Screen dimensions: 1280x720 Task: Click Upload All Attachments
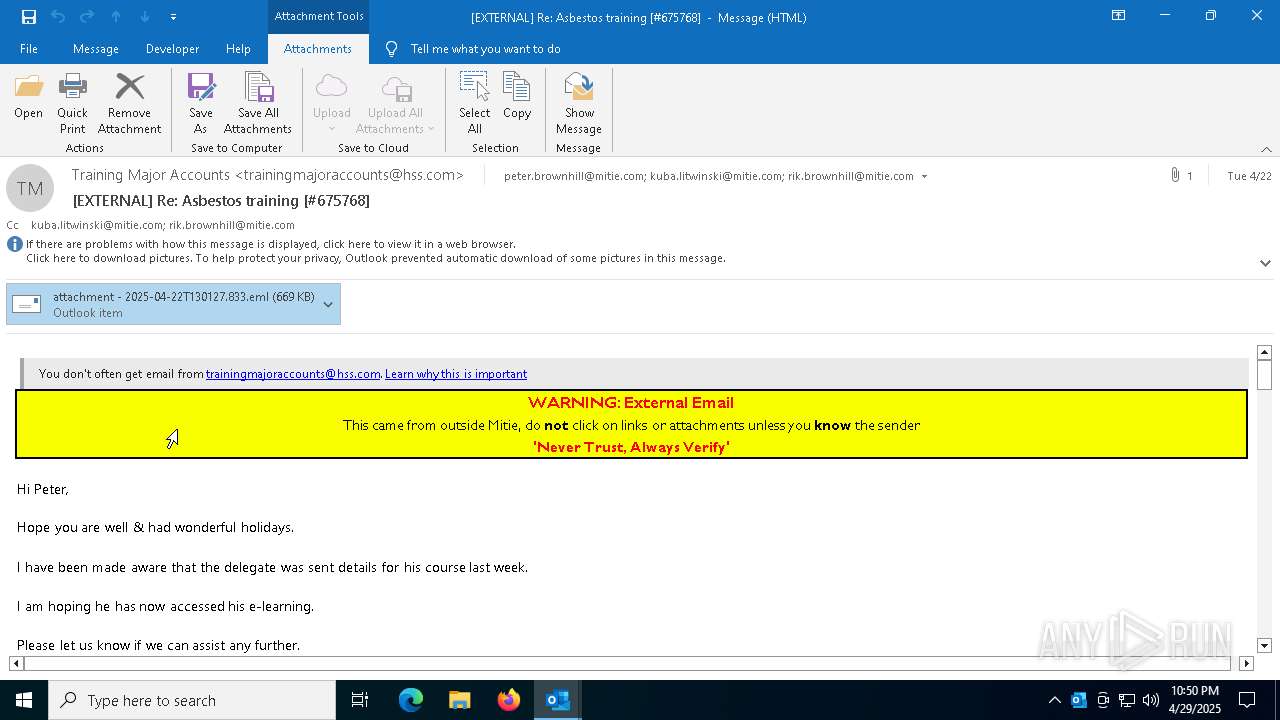point(395,103)
